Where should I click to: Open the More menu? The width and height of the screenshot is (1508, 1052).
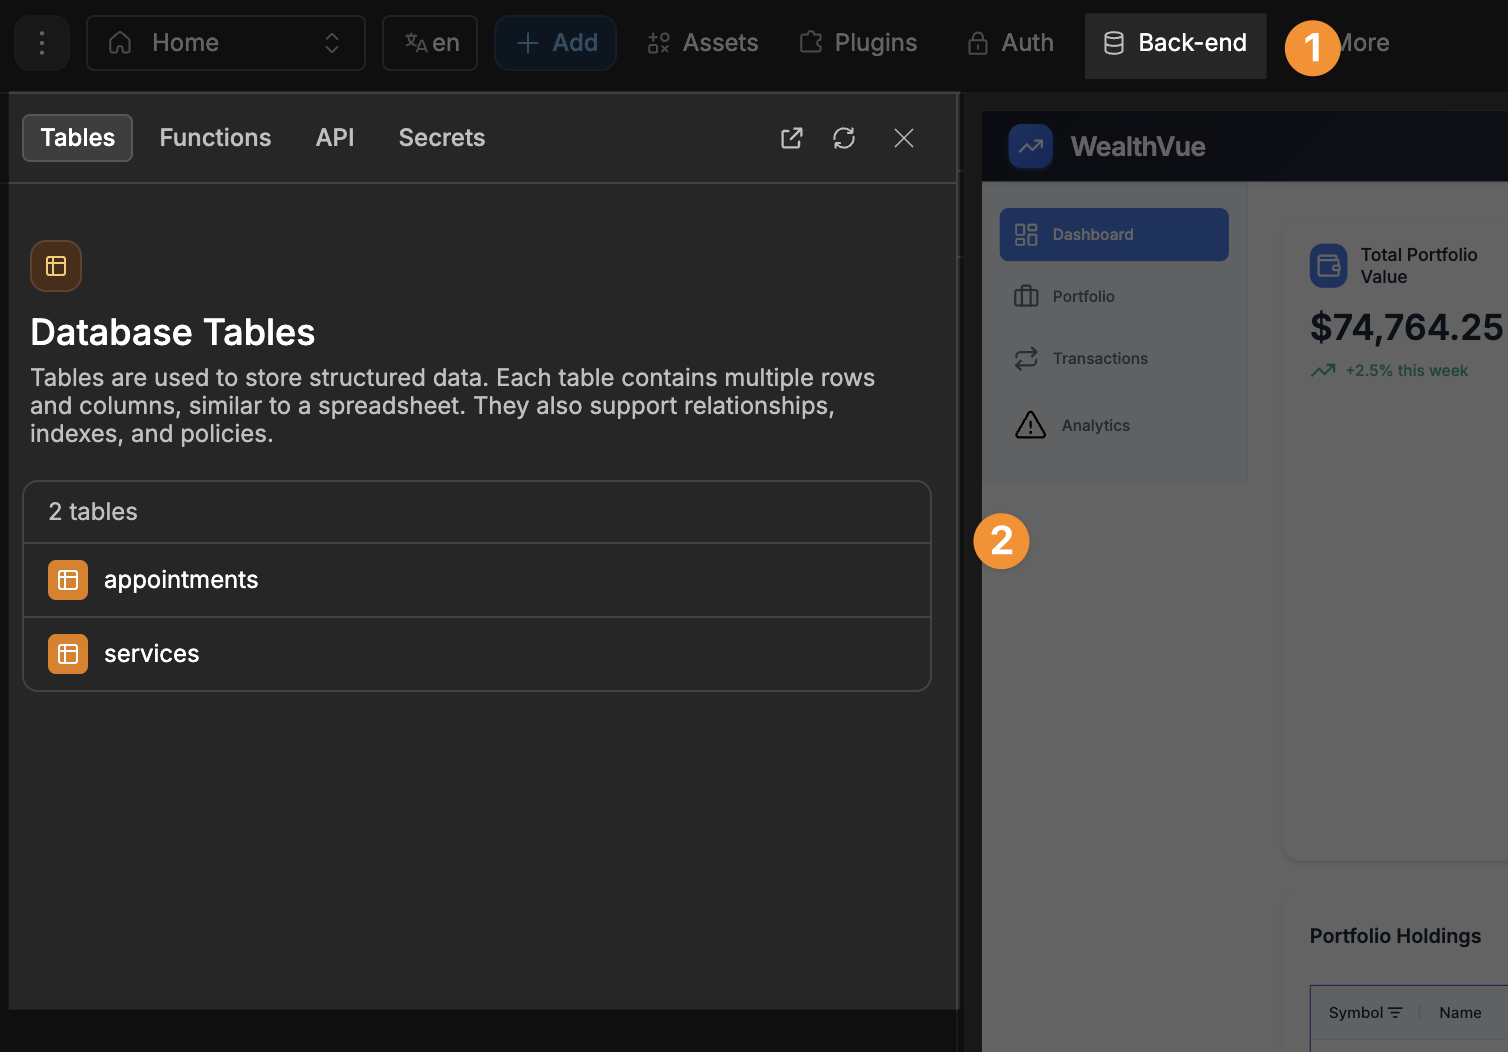coord(1364,42)
